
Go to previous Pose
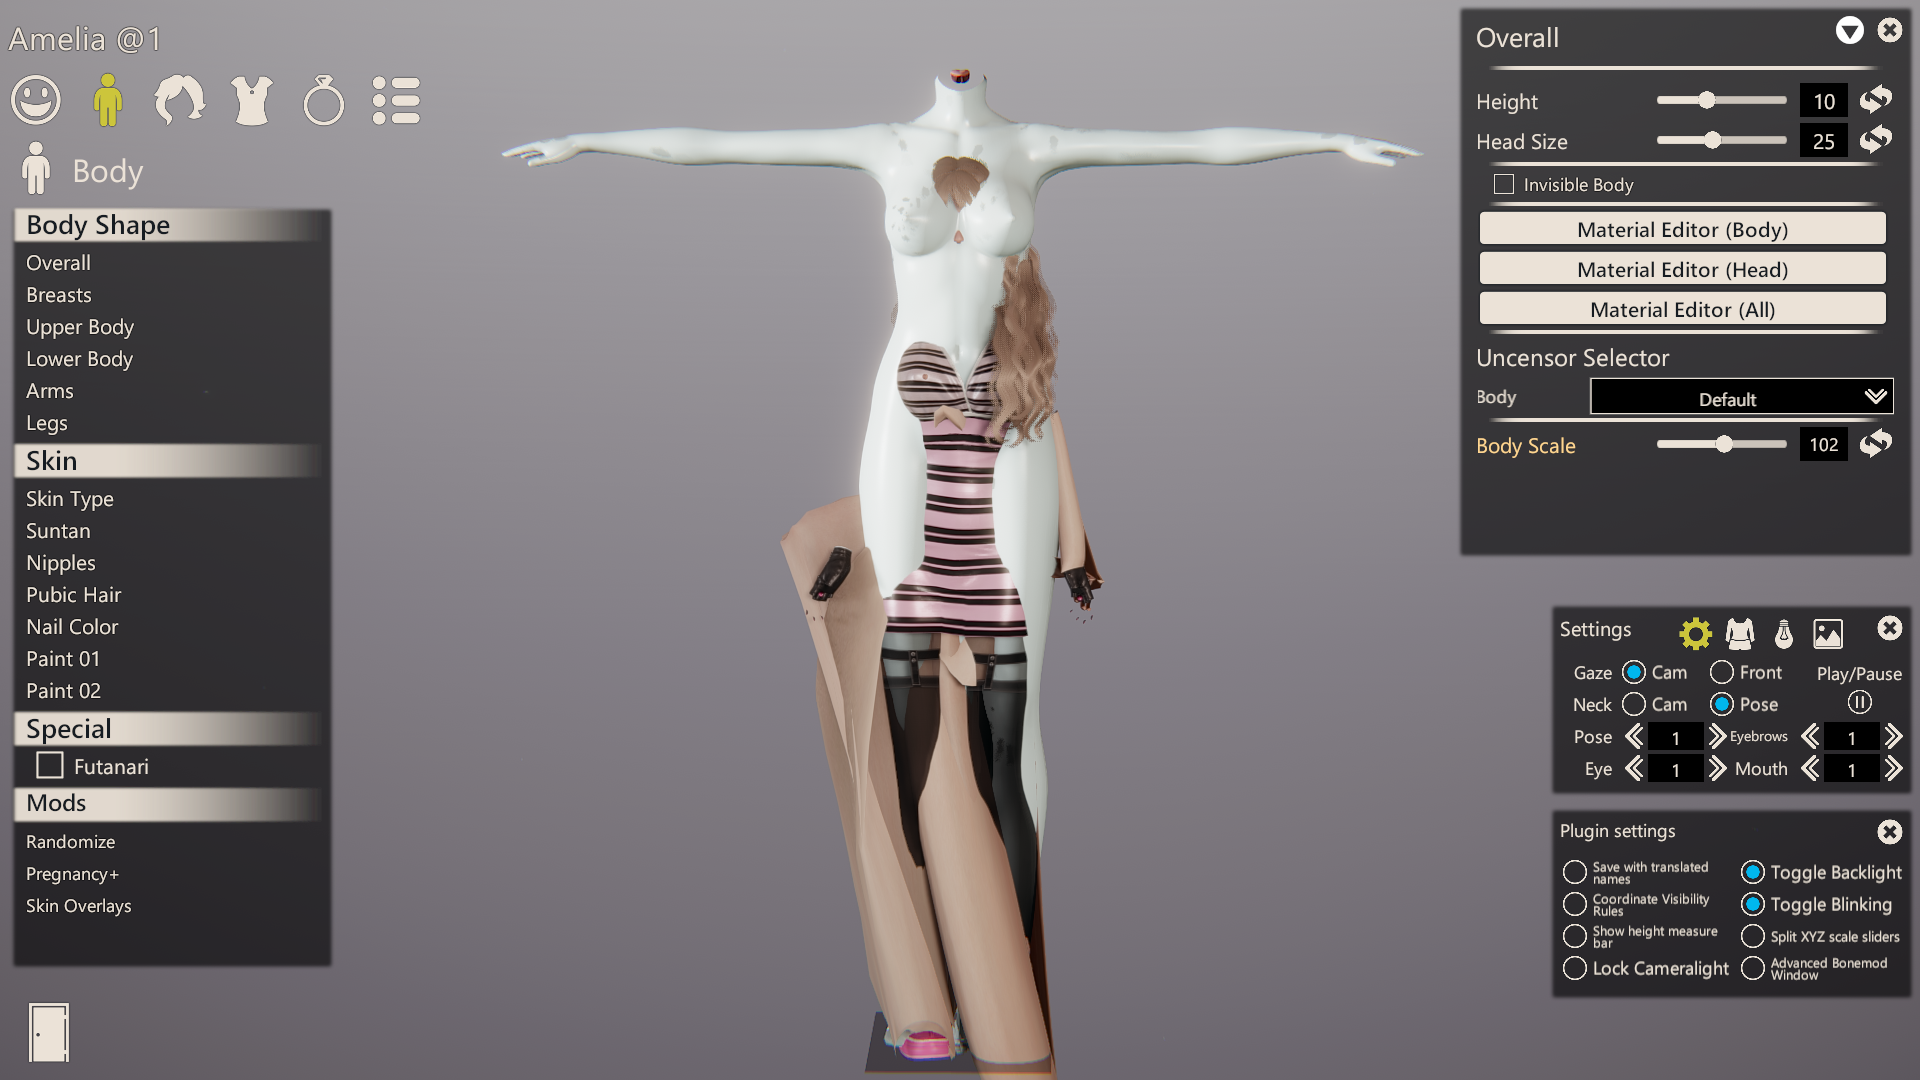click(1634, 737)
